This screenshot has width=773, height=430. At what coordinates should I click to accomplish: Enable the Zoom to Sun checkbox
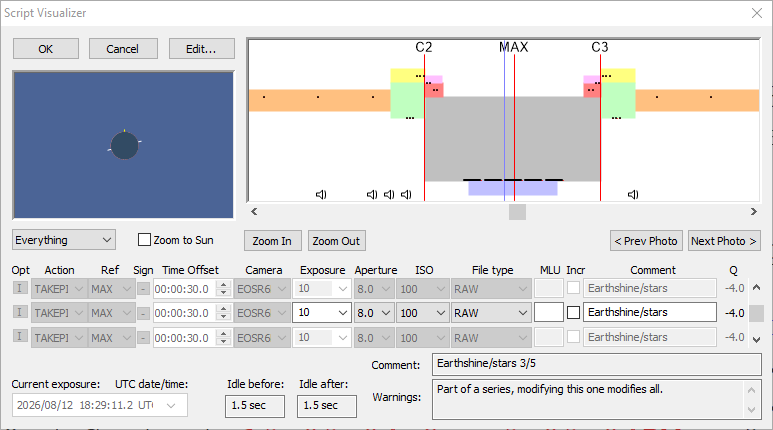tap(145, 240)
